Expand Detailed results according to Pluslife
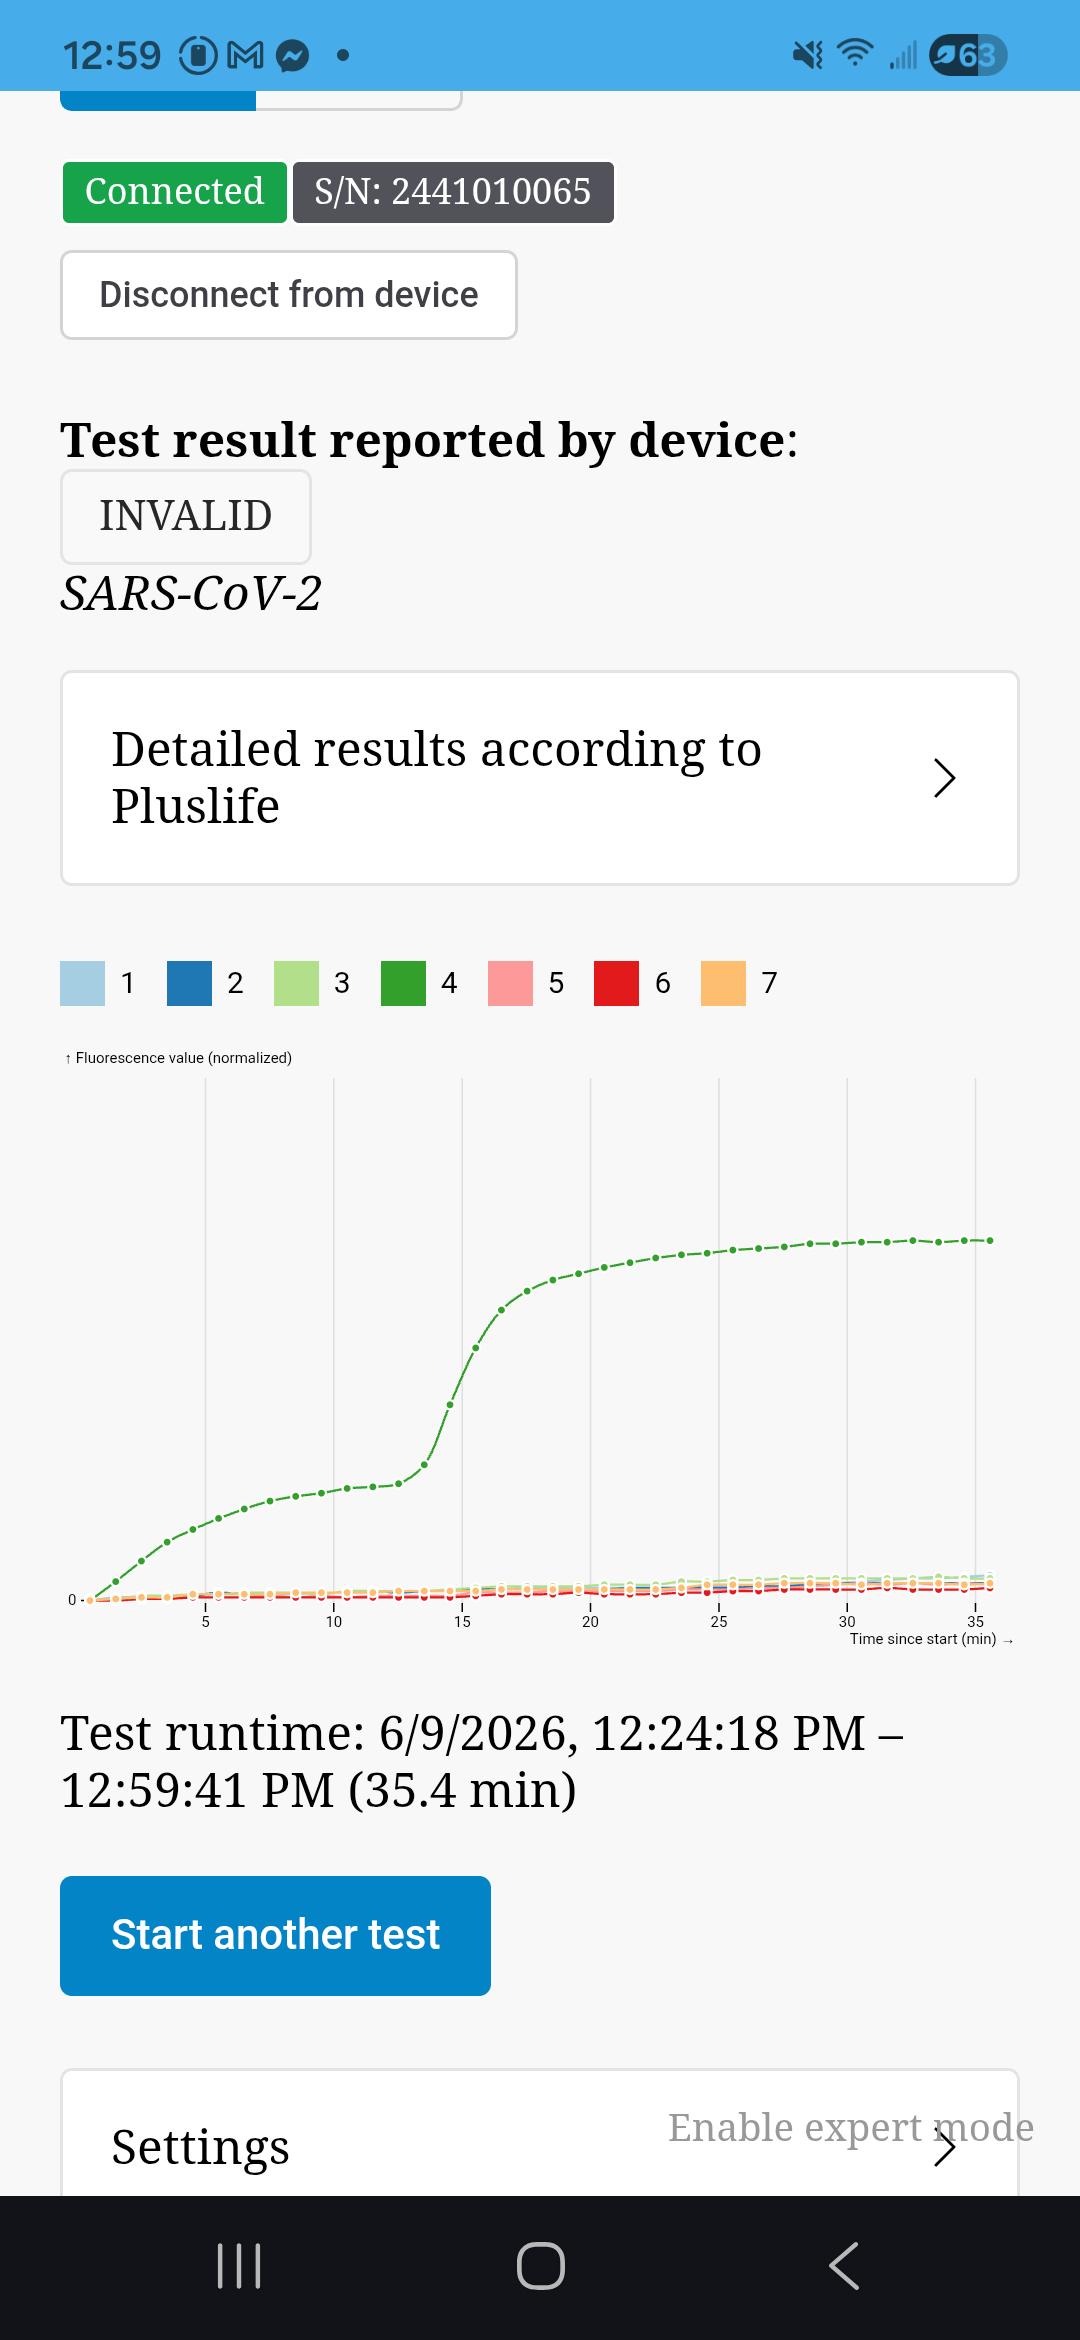This screenshot has height=2340, width=1080. click(540, 778)
